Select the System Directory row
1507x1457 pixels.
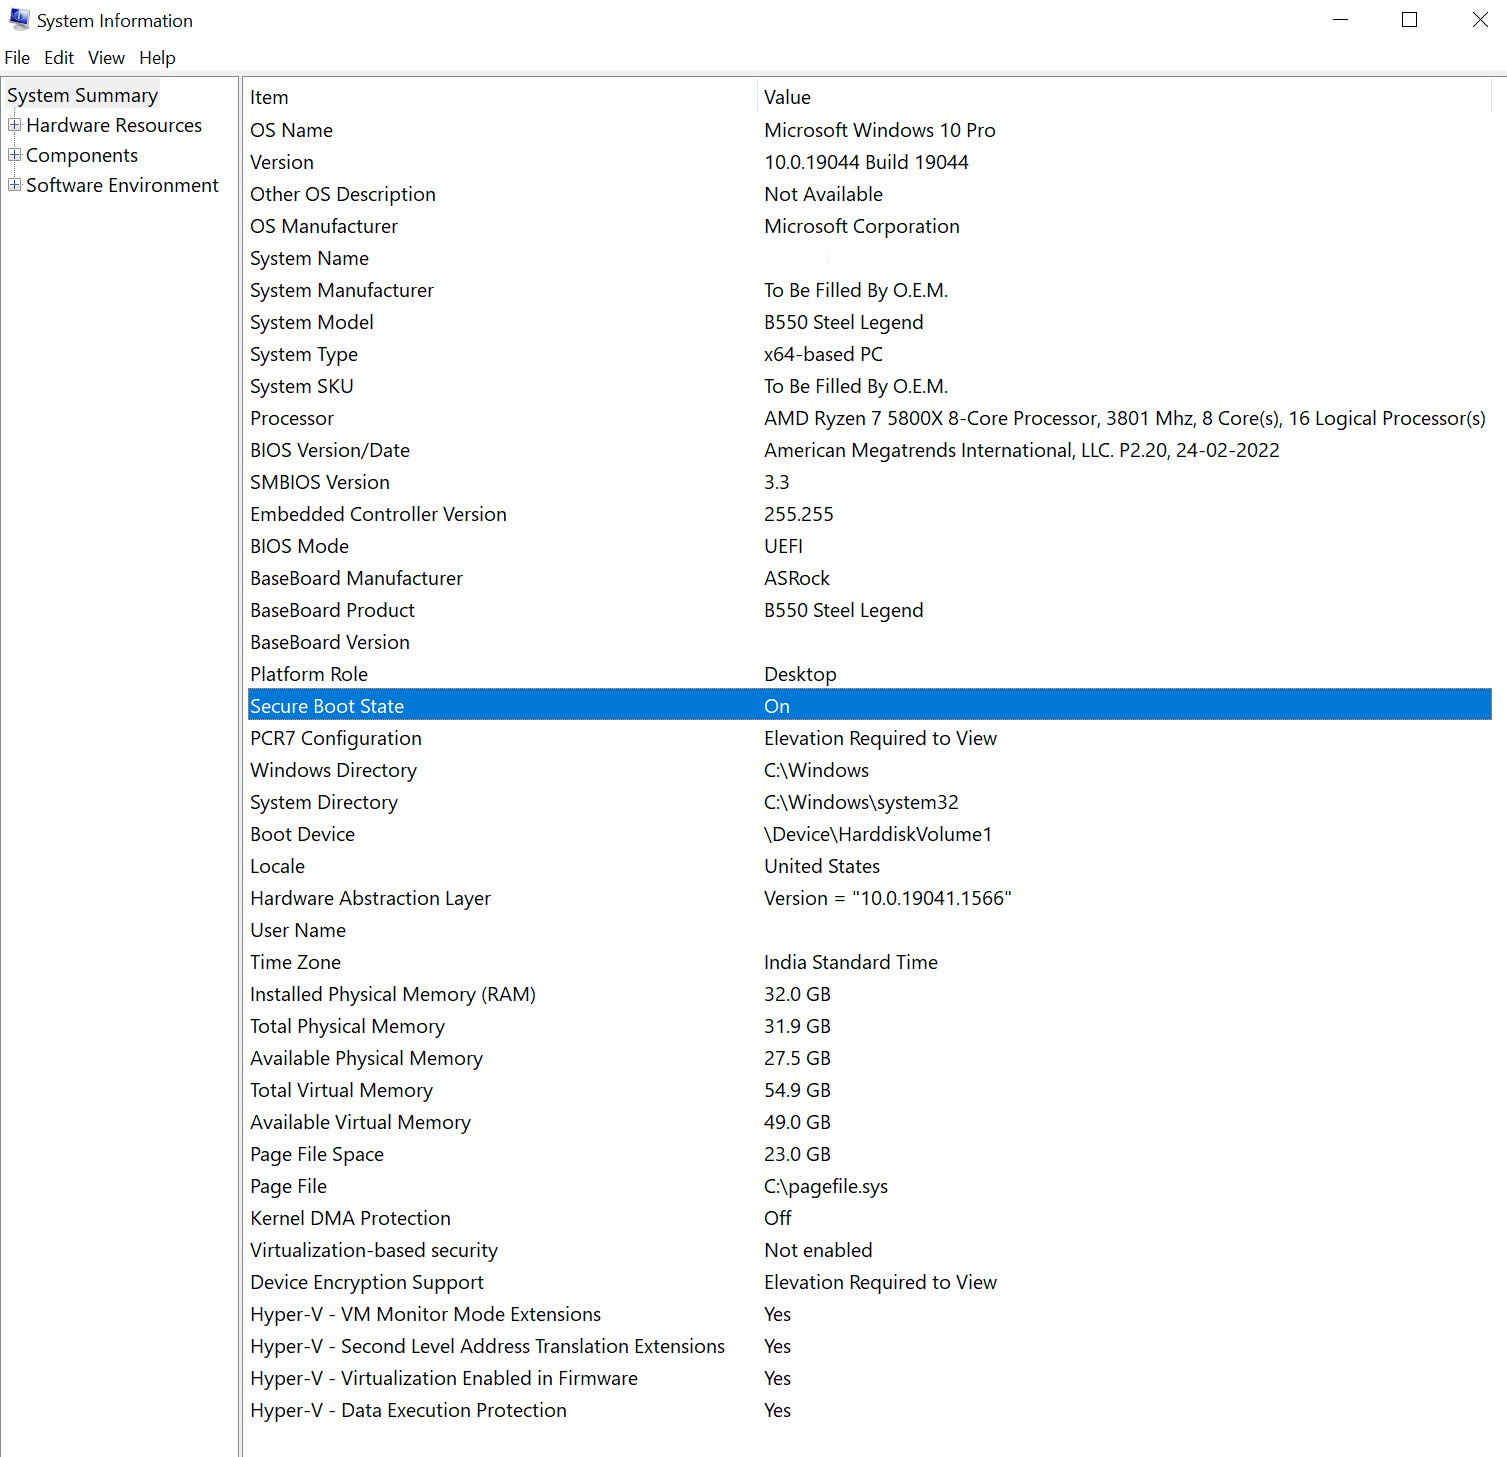869,802
